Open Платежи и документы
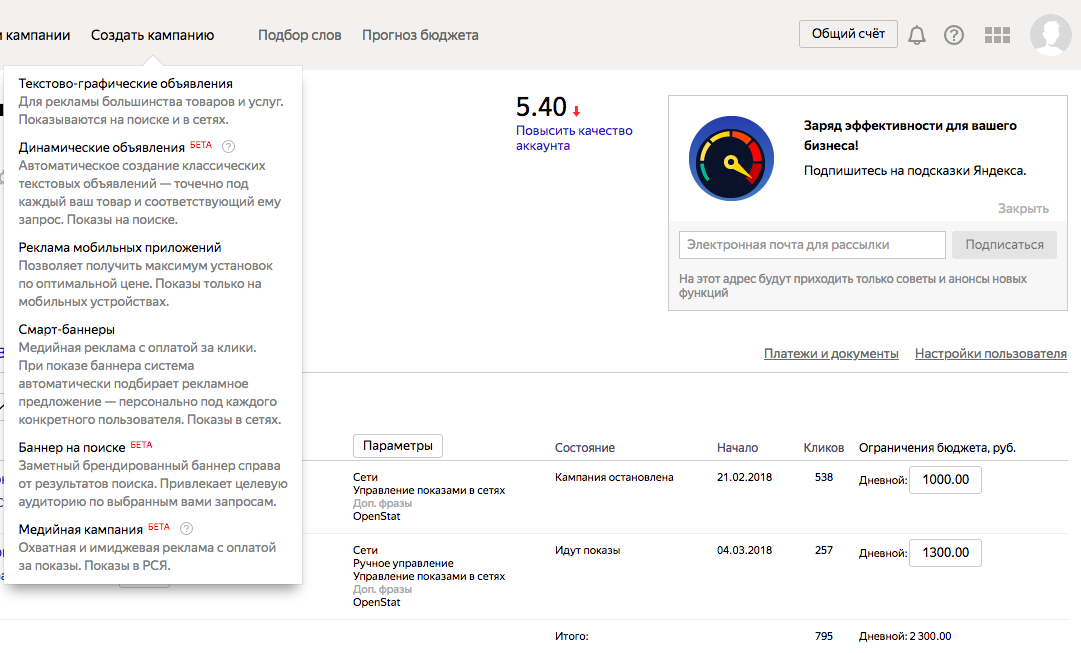Image resolution: width=1081 pixels, height=653 pixels. [x=831, y=354]
